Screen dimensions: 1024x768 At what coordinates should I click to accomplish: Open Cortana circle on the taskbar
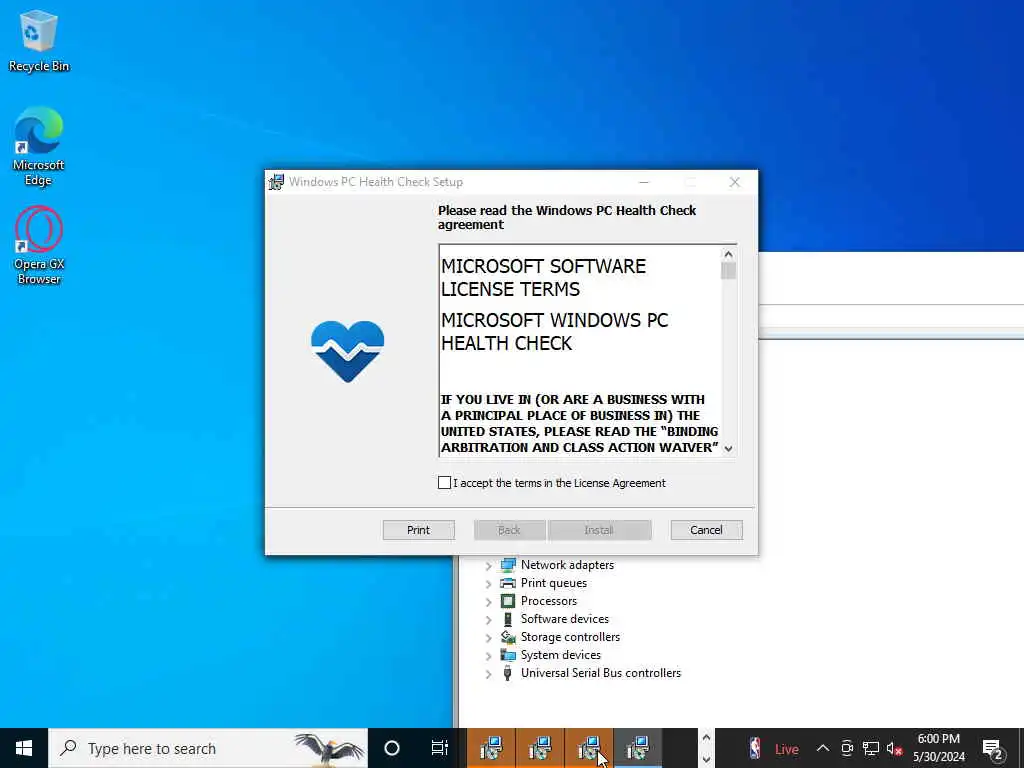[392, 748]
